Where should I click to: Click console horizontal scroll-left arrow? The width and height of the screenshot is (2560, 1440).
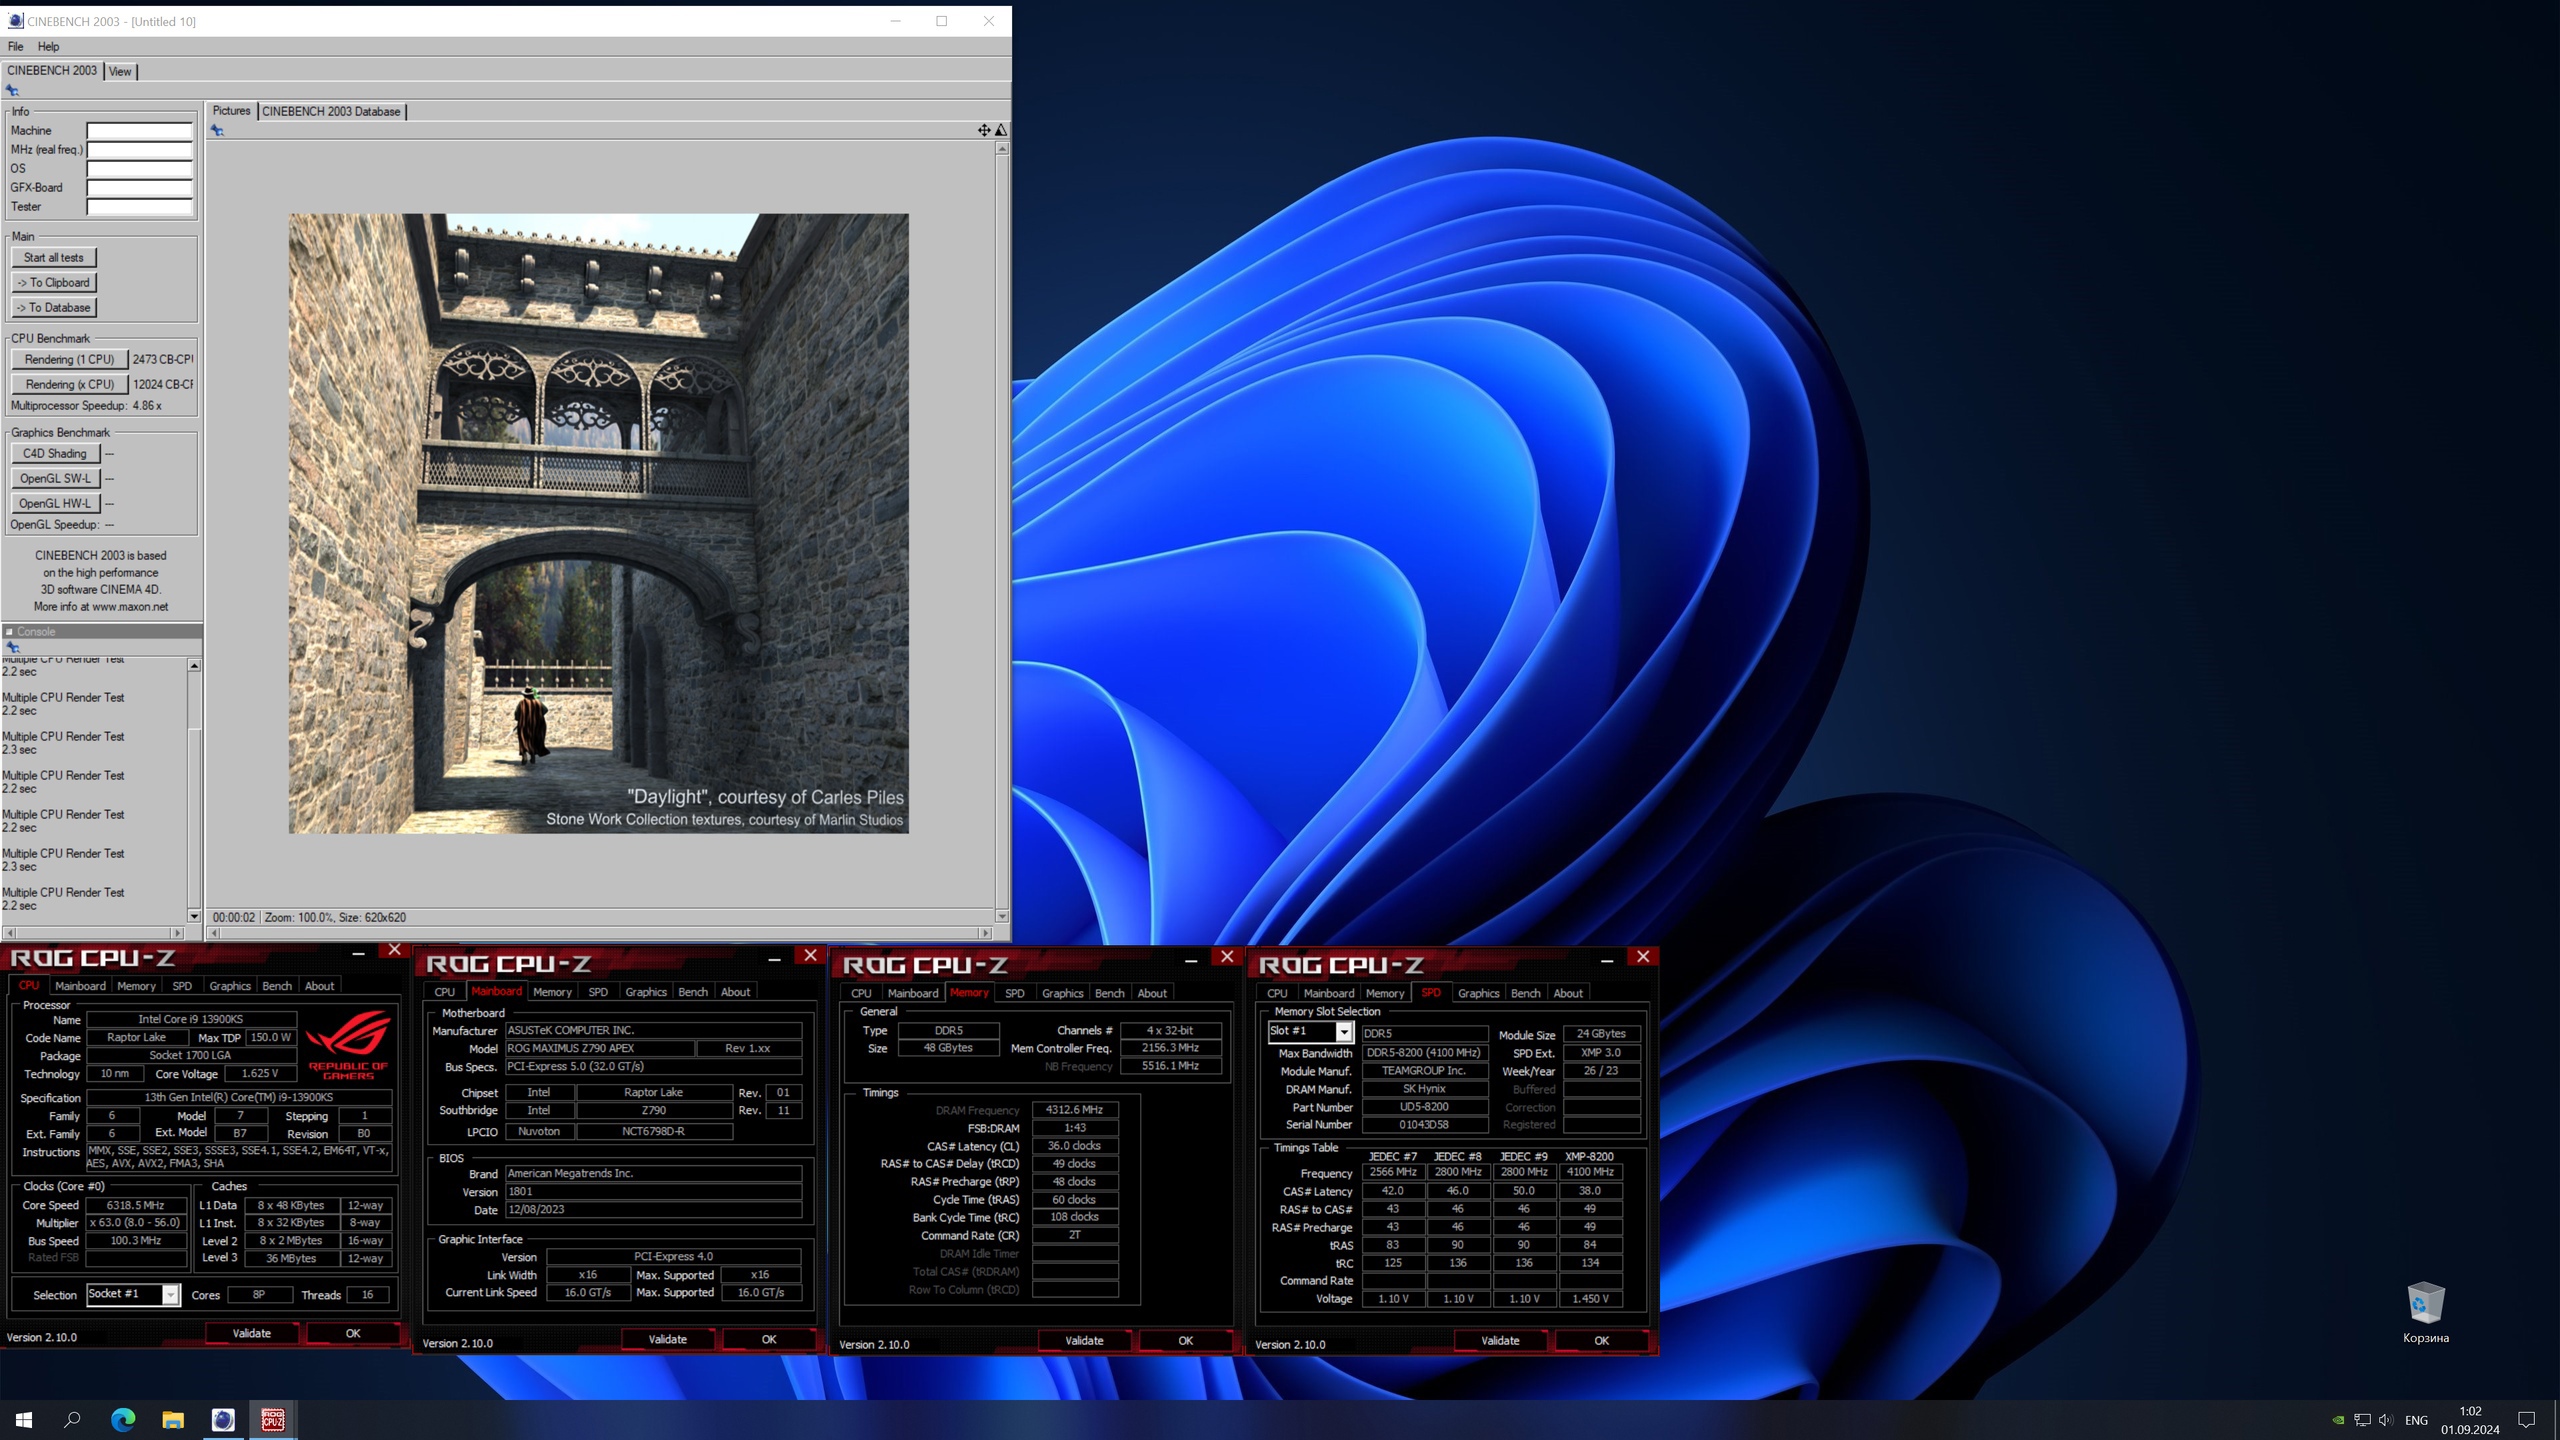[9, 933]
